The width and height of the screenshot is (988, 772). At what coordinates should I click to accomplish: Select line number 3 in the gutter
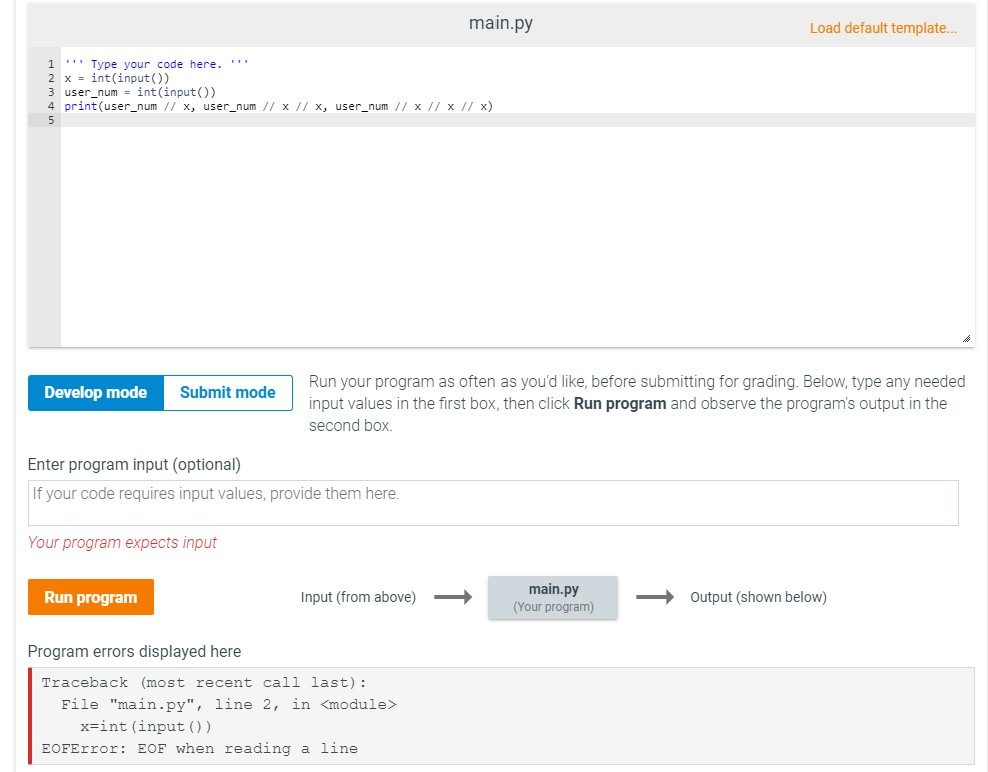click(50, 91)
